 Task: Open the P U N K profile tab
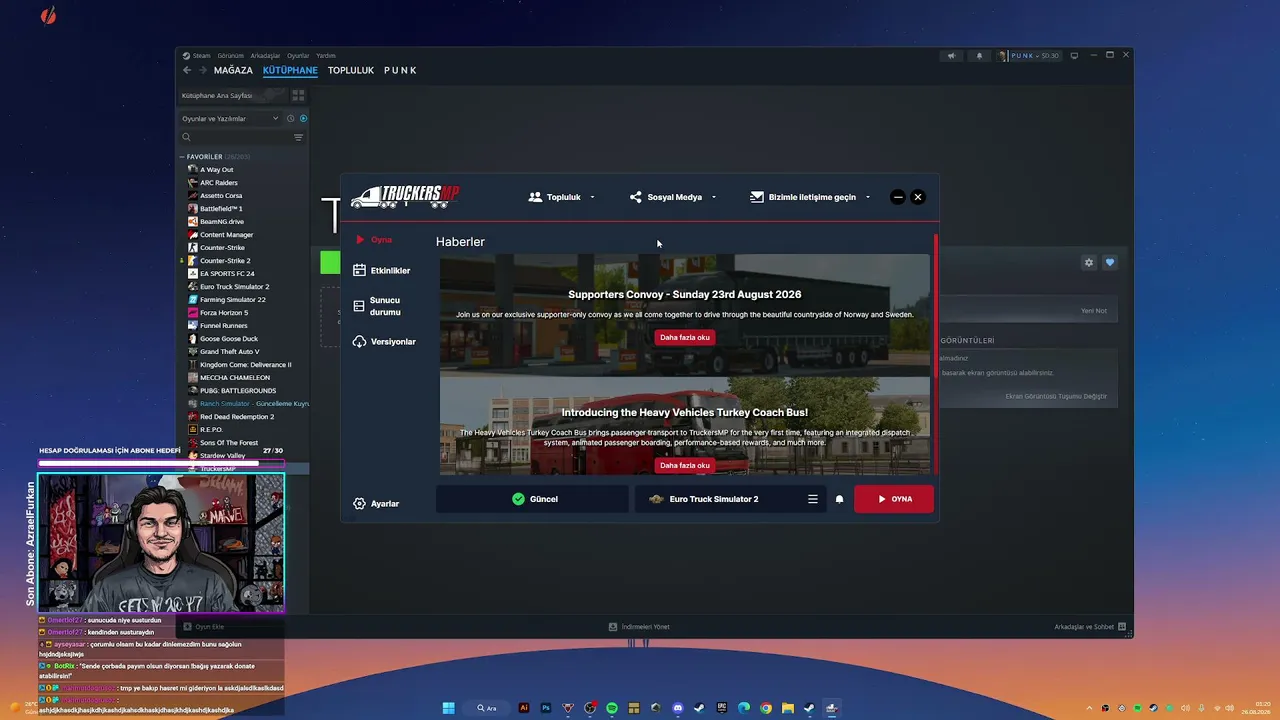[x=400, y=71]
